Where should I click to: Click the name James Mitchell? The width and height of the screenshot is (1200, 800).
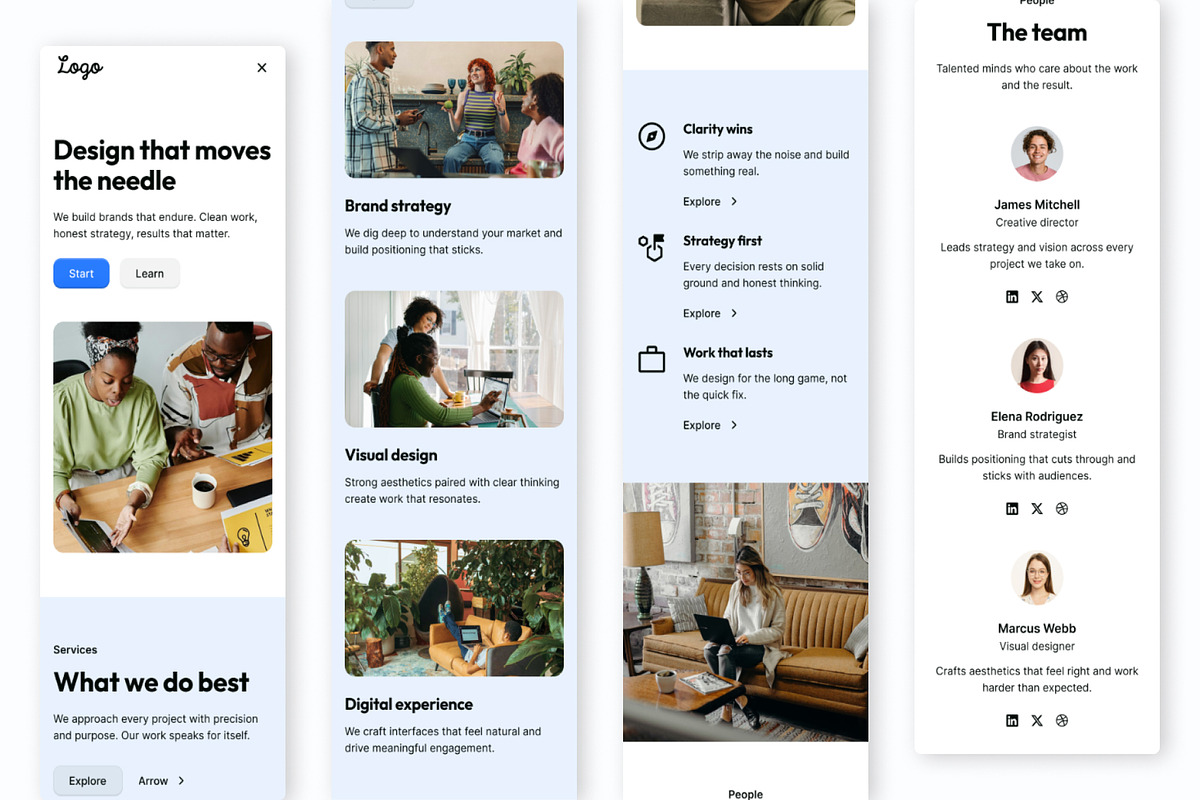pos(1037,205)
